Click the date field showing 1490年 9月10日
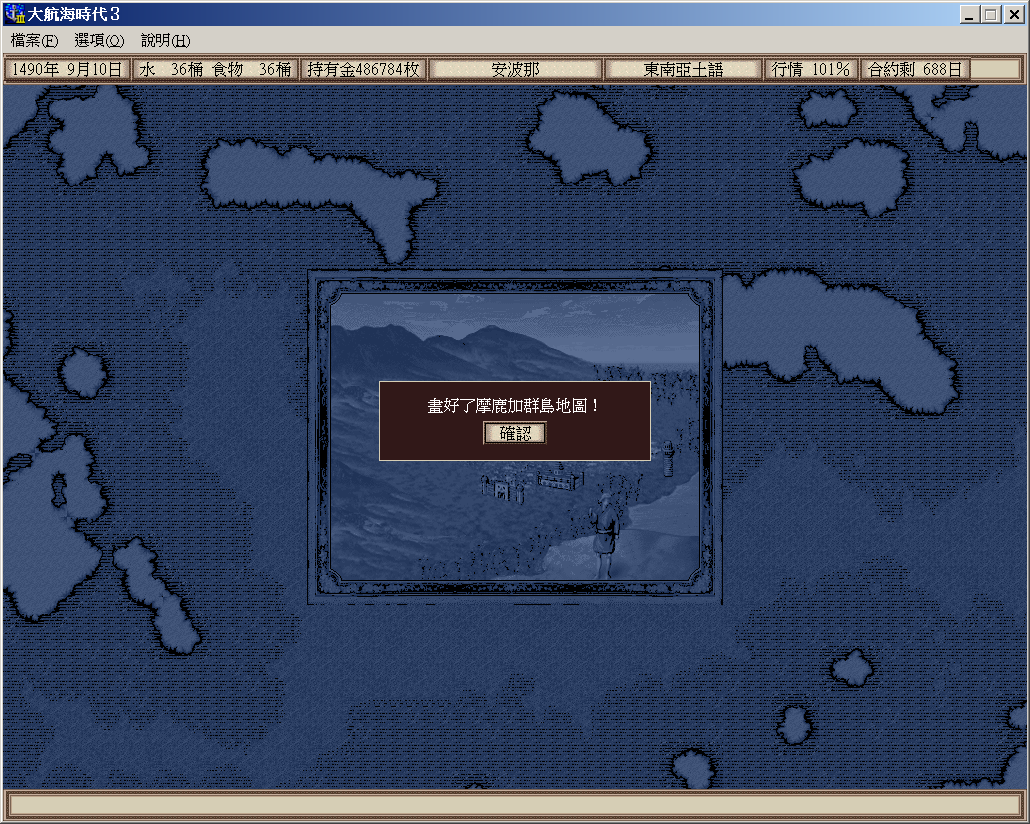Image resolution: width=1030 pixels, height=824 pixels. pyautogui.click(x=67, y=70)
